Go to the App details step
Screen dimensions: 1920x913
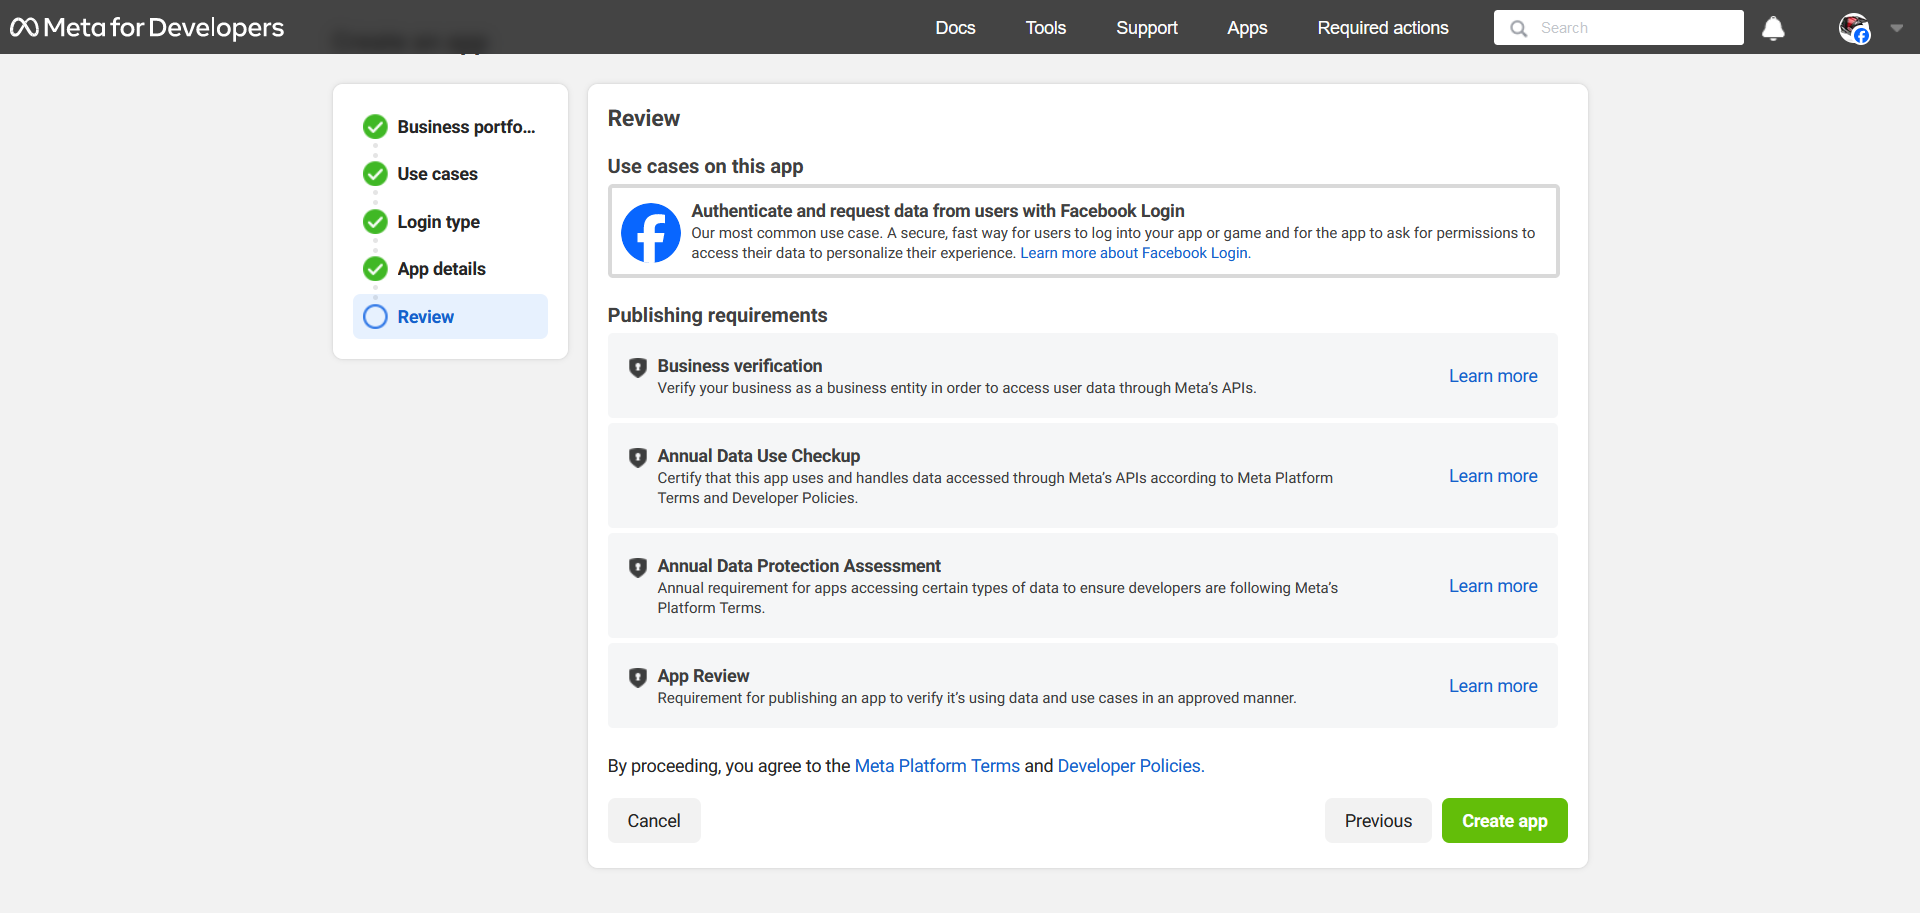click(x=441, y=269)
